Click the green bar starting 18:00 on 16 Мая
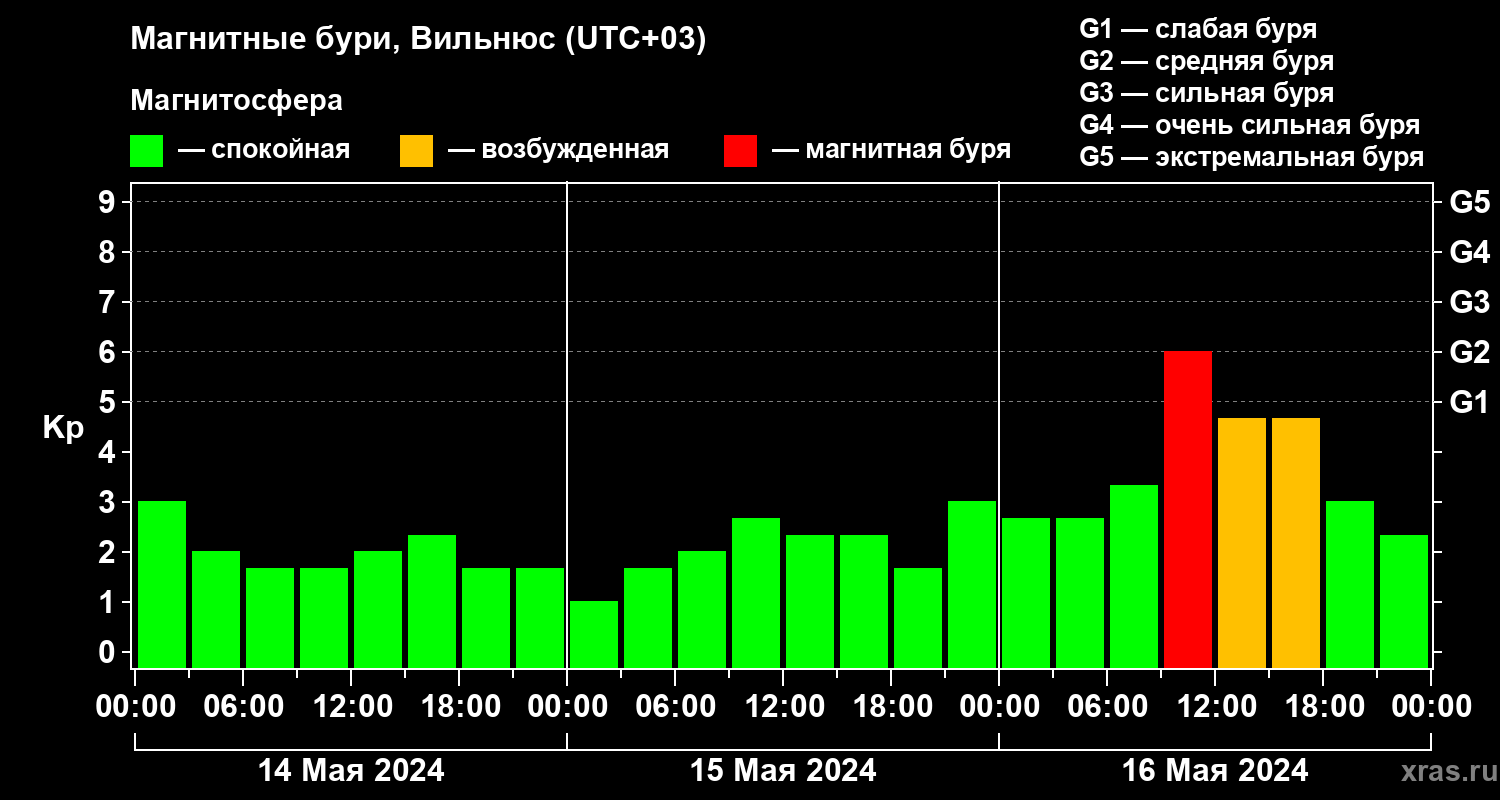 click(1350, 585)
